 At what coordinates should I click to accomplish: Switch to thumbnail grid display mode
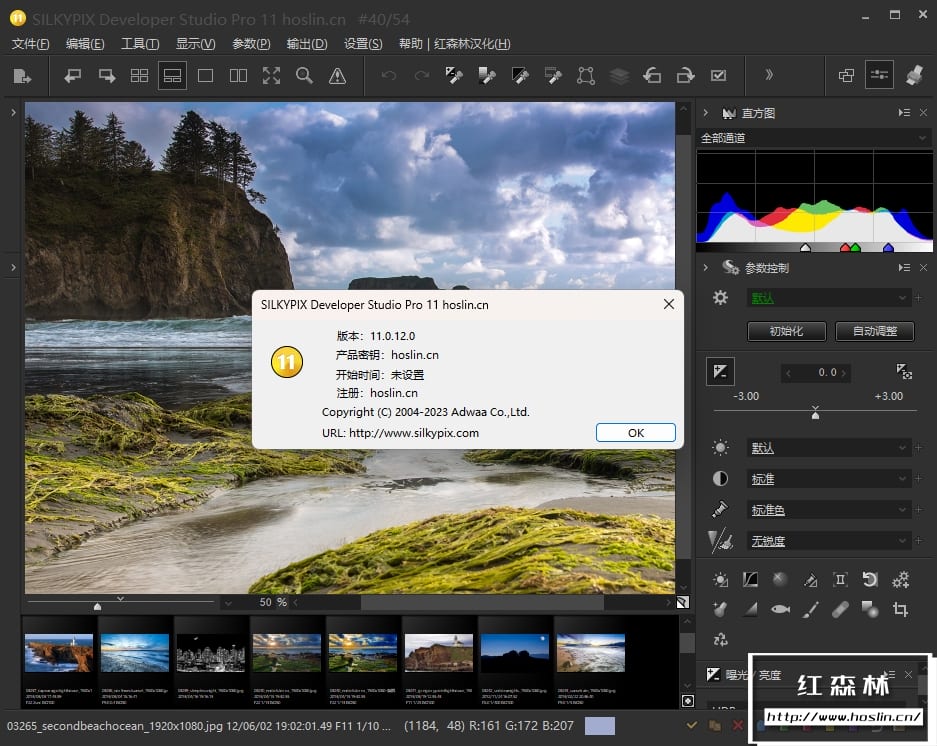coord(139,76)
